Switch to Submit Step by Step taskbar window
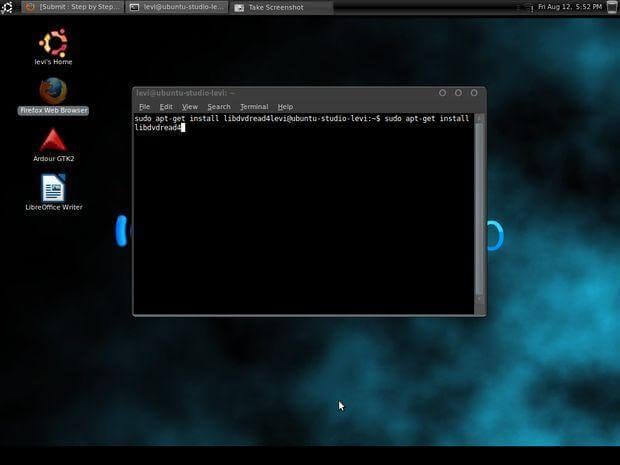The image size is (620, 465). point(72,7)
